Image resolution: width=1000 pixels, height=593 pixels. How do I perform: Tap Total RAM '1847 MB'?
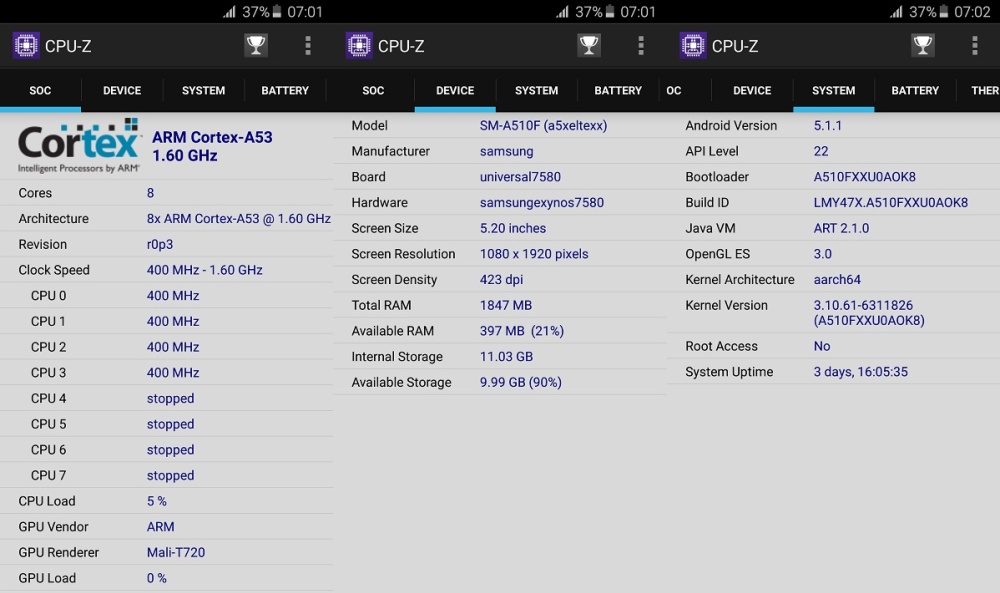coord(506,305)
